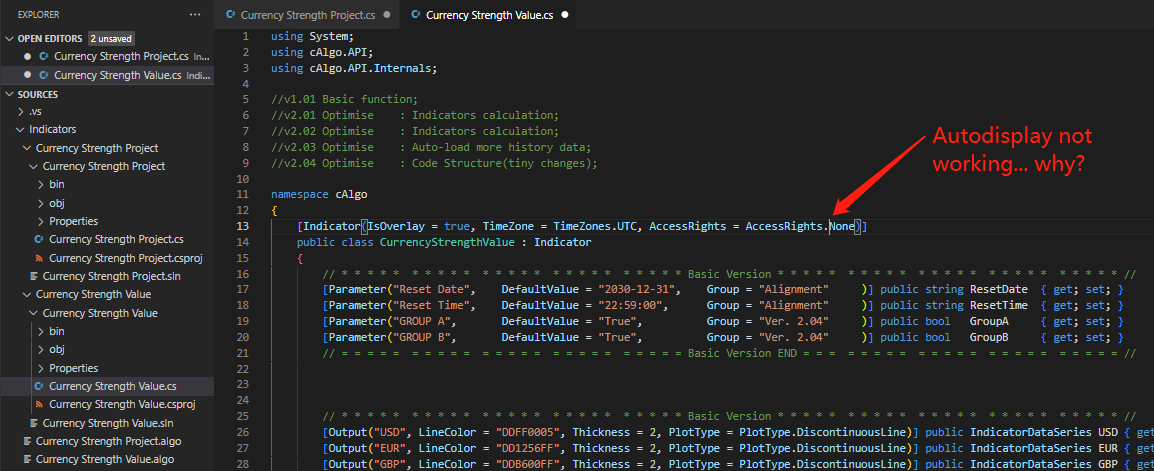Click "using cAlgo.API.Internals;" line
Screen dimensions: 1154x471
pyautogui.click(x=354, y=68)
